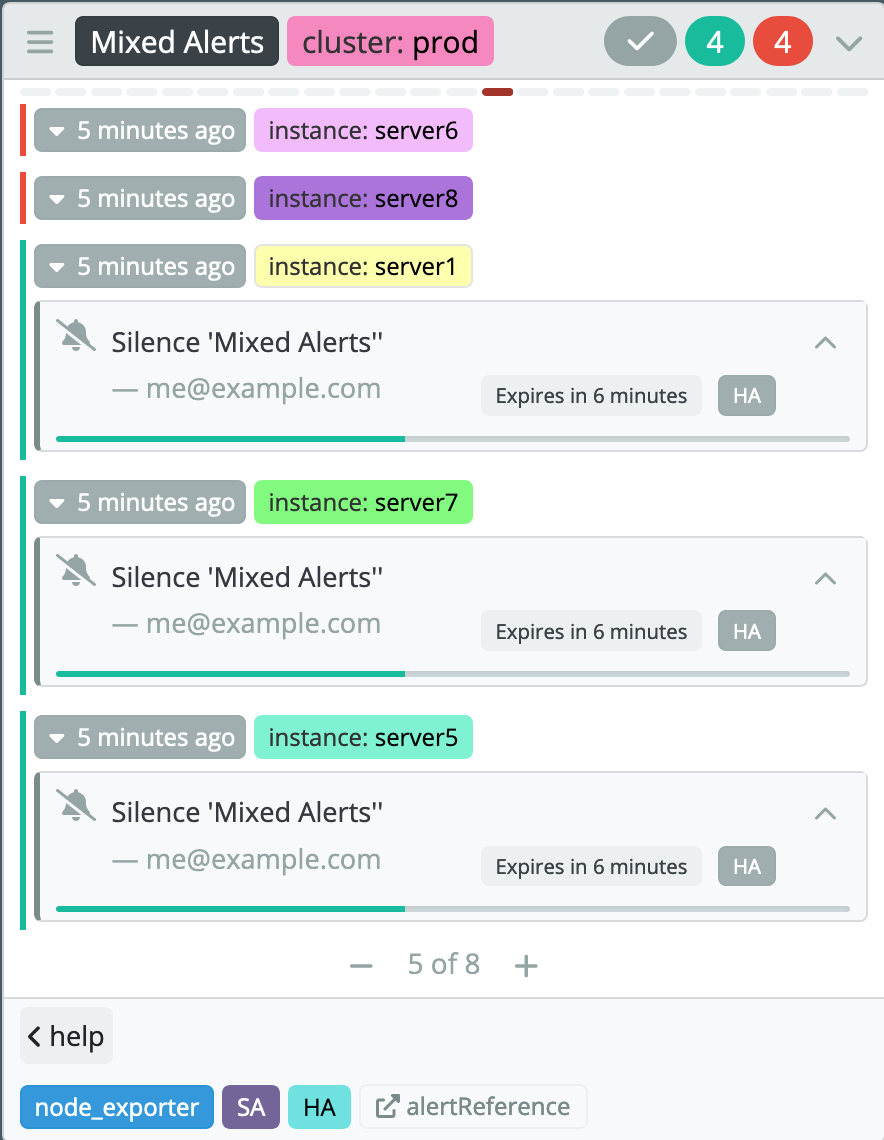This screenshot has height=1140, width=884.
Task: Click the bell-slash icon in server1 silence
Action: point(76,336)
